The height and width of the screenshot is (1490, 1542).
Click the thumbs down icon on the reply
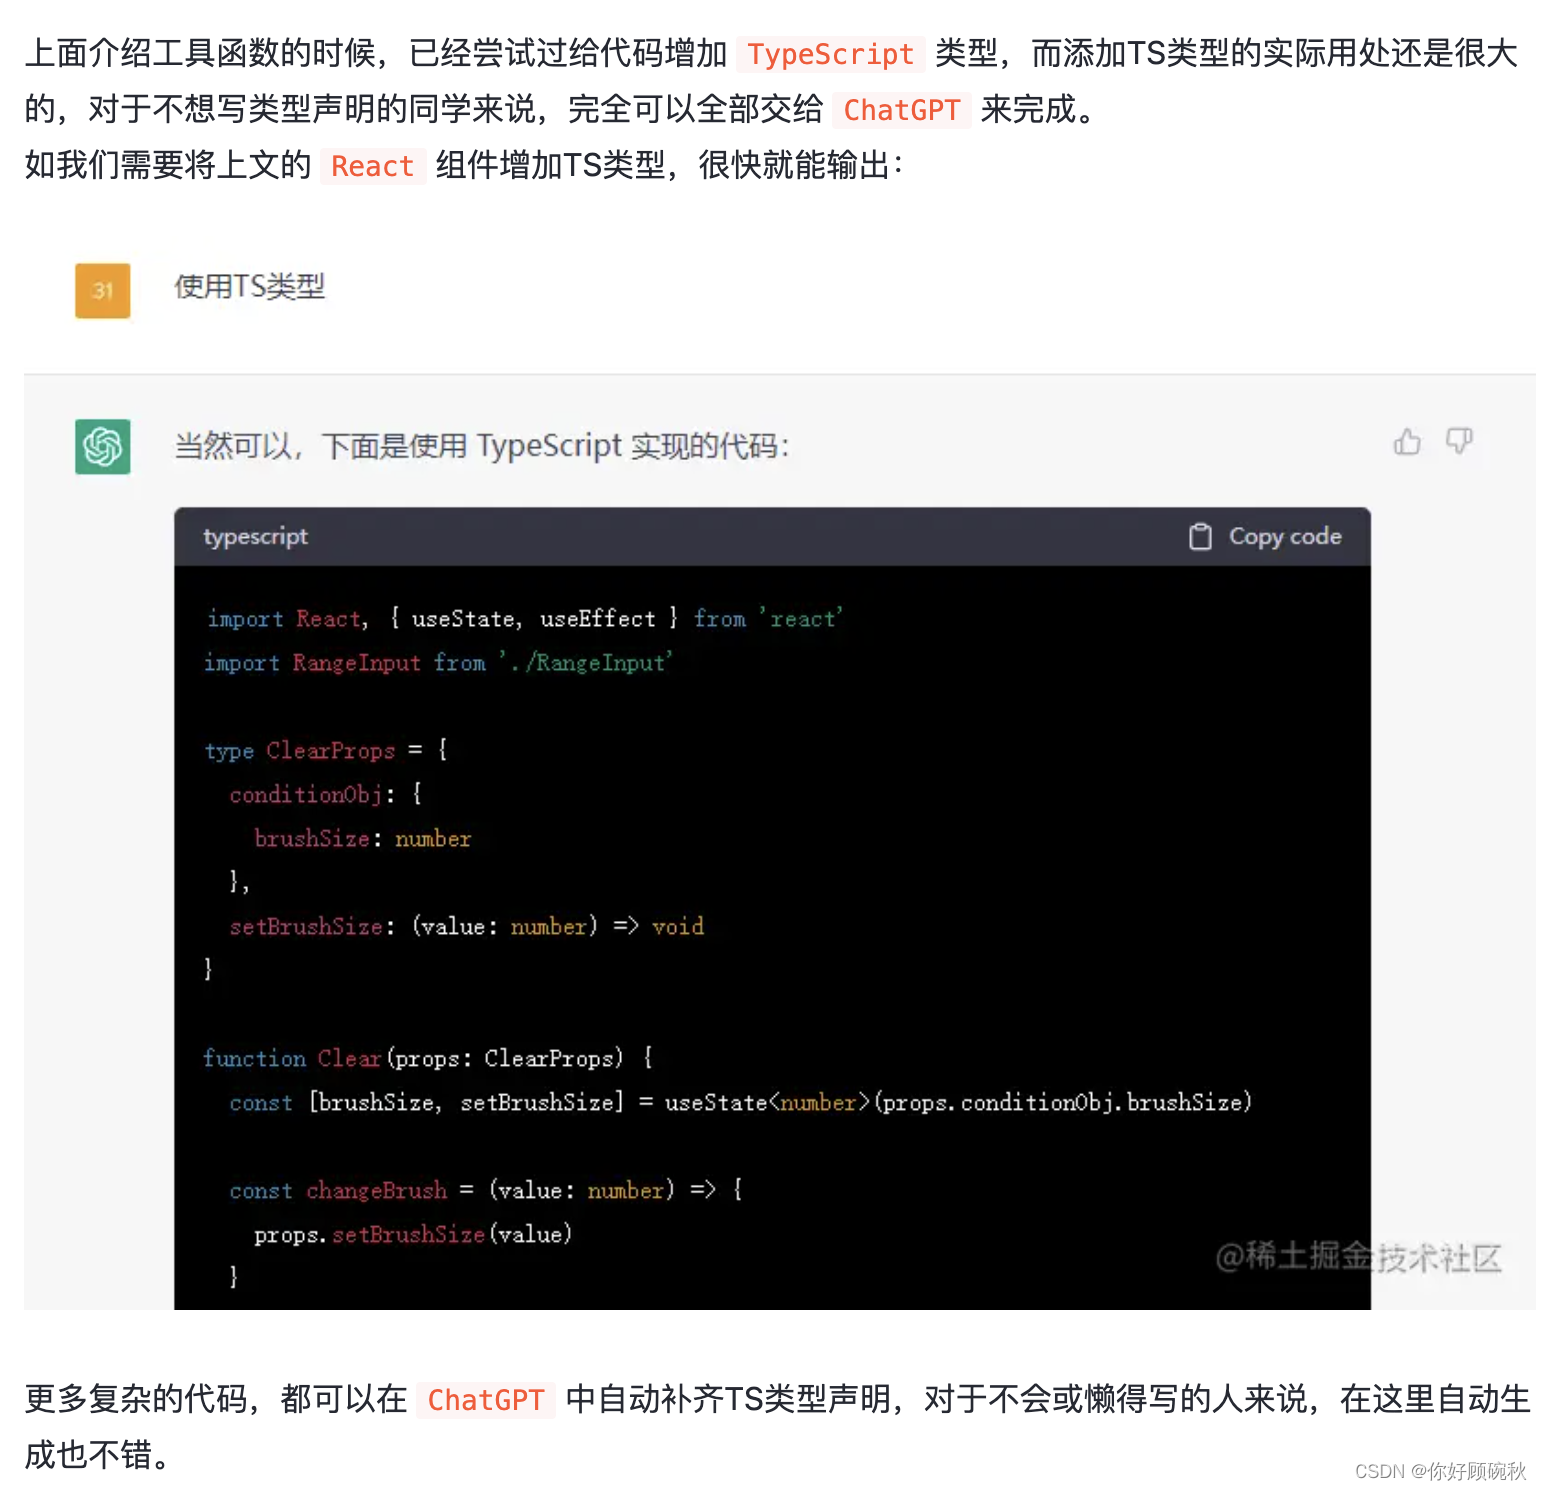1459,441
